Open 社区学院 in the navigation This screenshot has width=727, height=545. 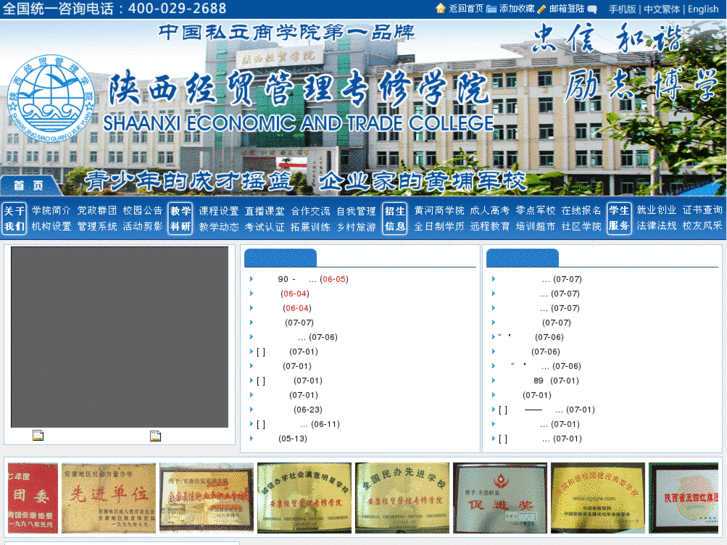tap(581, 226)
